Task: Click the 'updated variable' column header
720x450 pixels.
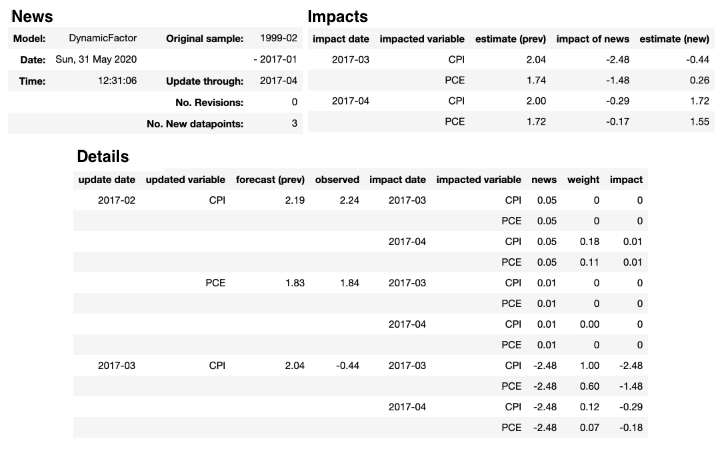Action: click(x=185, y=179)
